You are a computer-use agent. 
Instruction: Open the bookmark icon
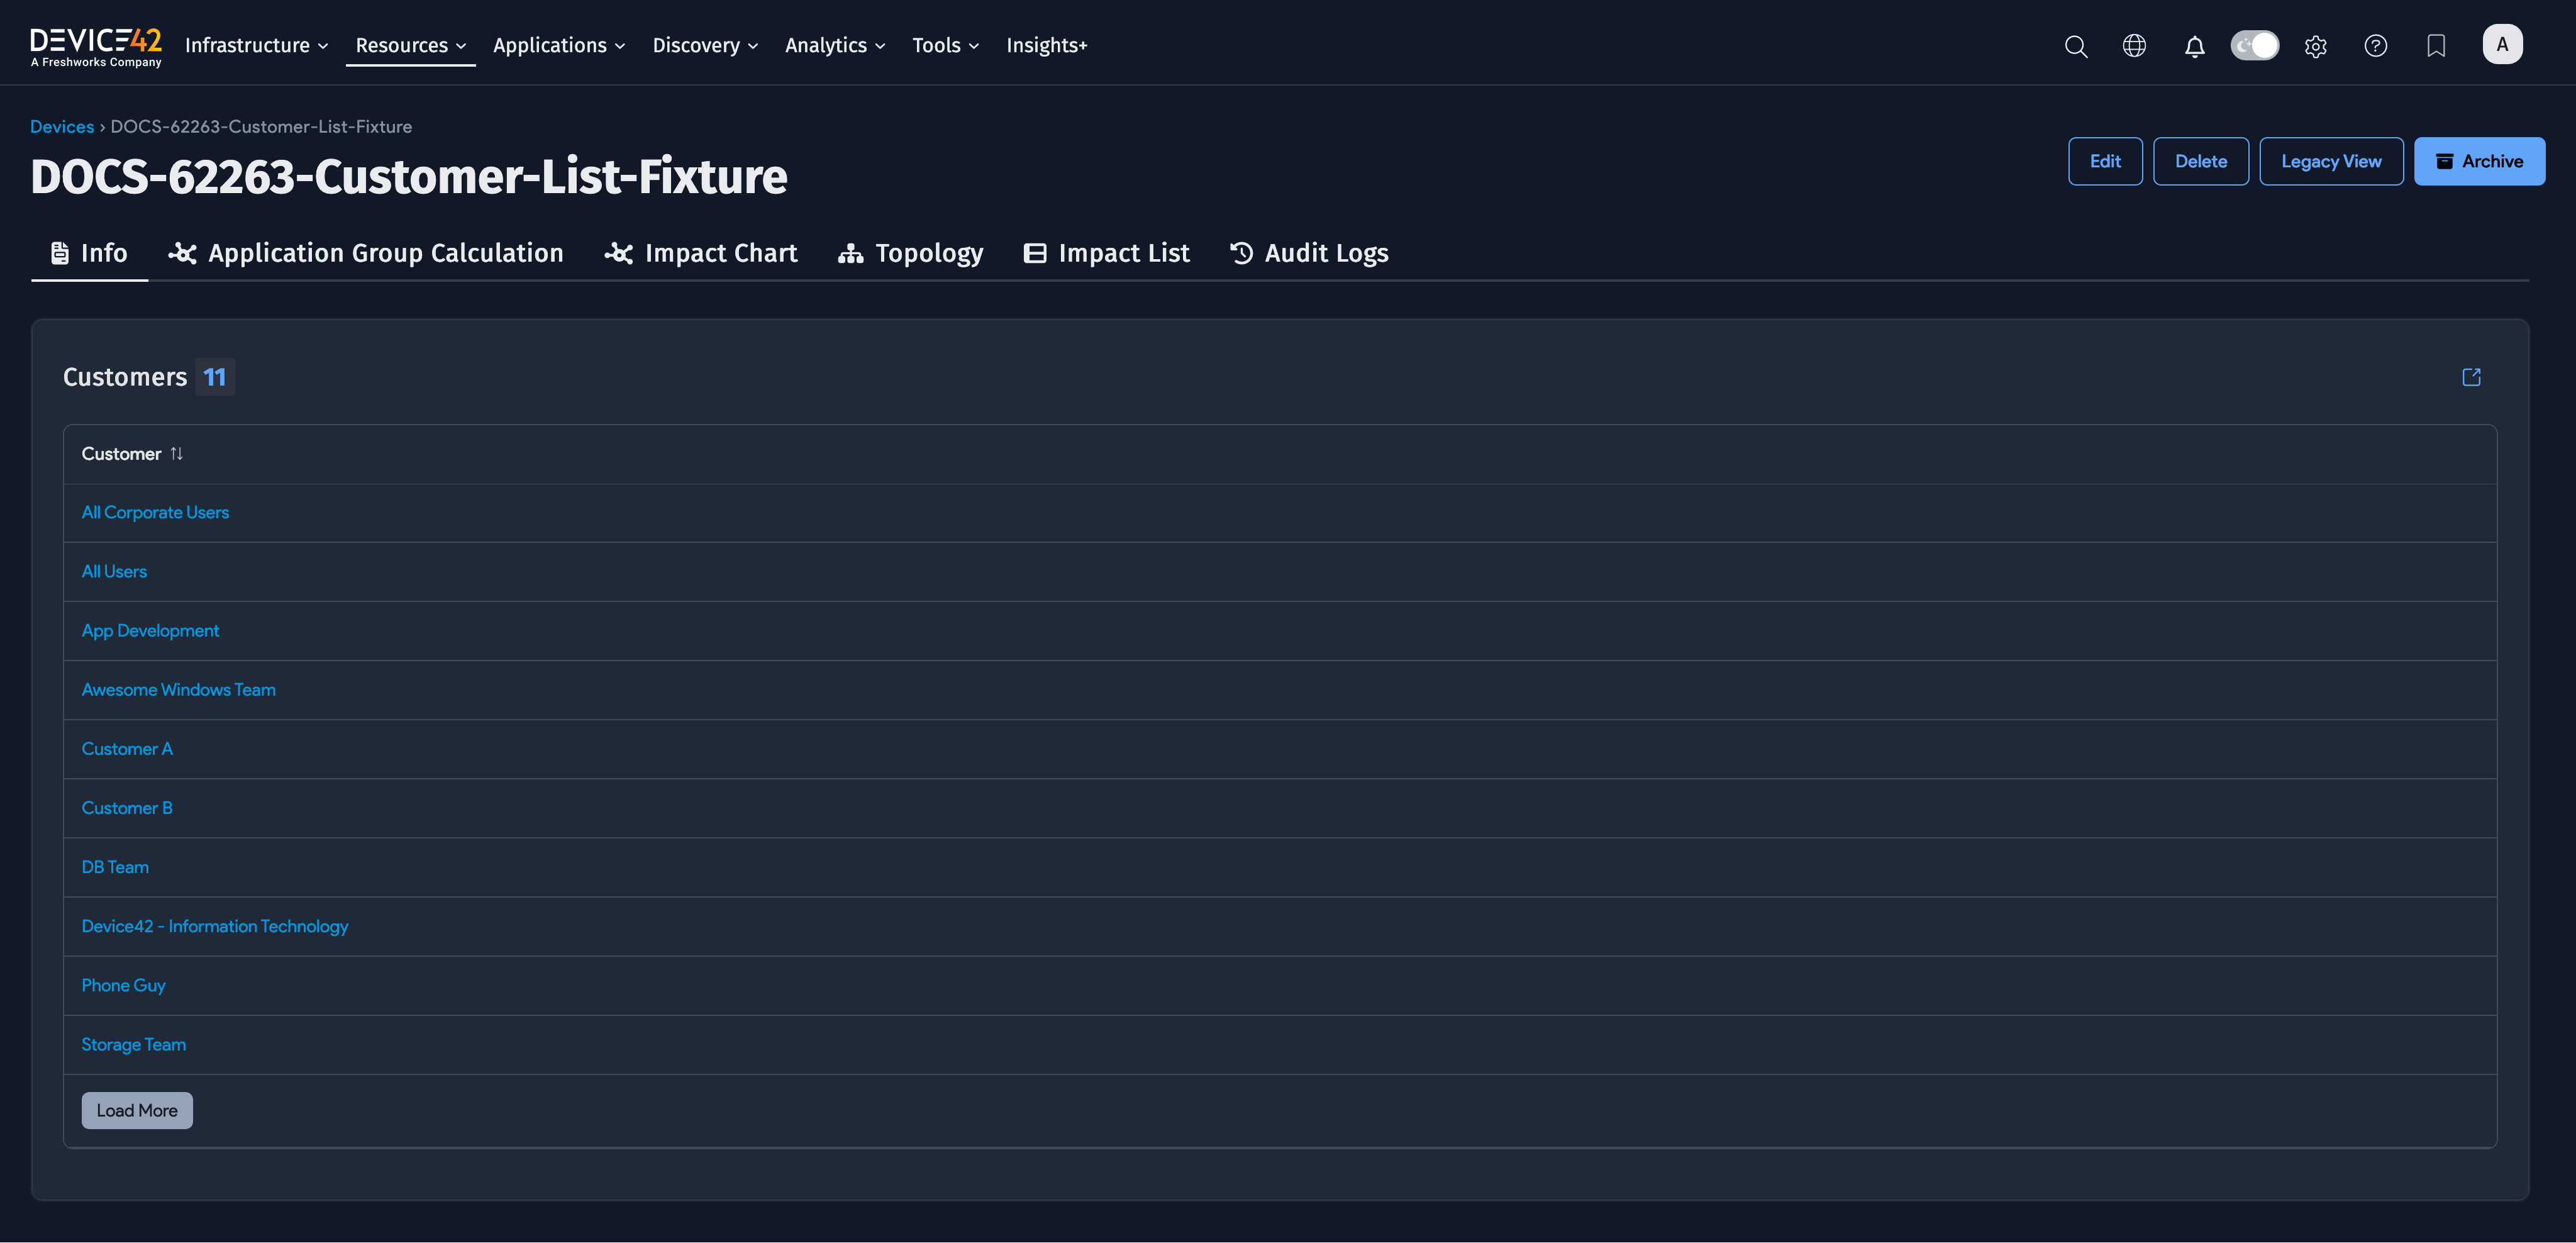pyautogui.click(x=2436, y=46)
